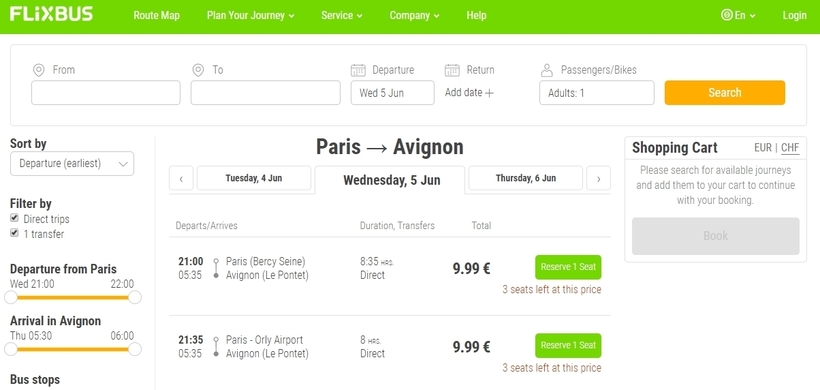Click the orange Search button
The height and width of the screenshot is (390, 820).
click(725, 93)
